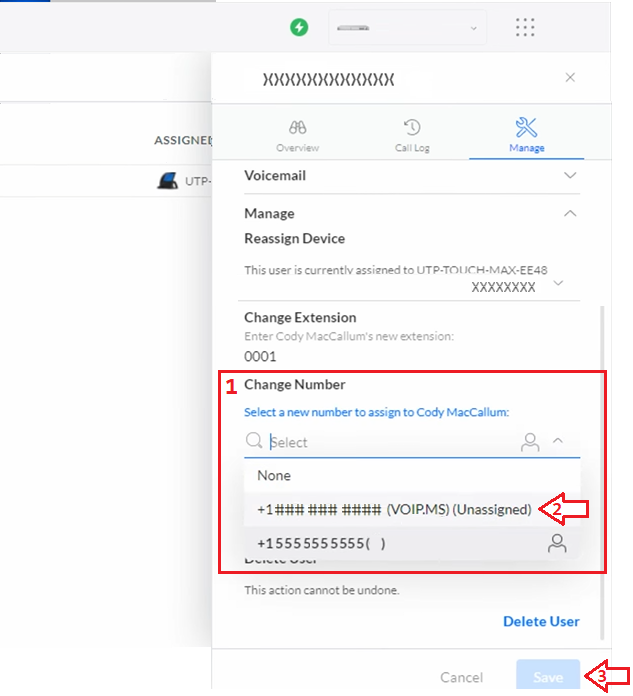Click the panel's vertical scrollbar
This screenshot has height=696, width=633.
click(x=602, y=471)
